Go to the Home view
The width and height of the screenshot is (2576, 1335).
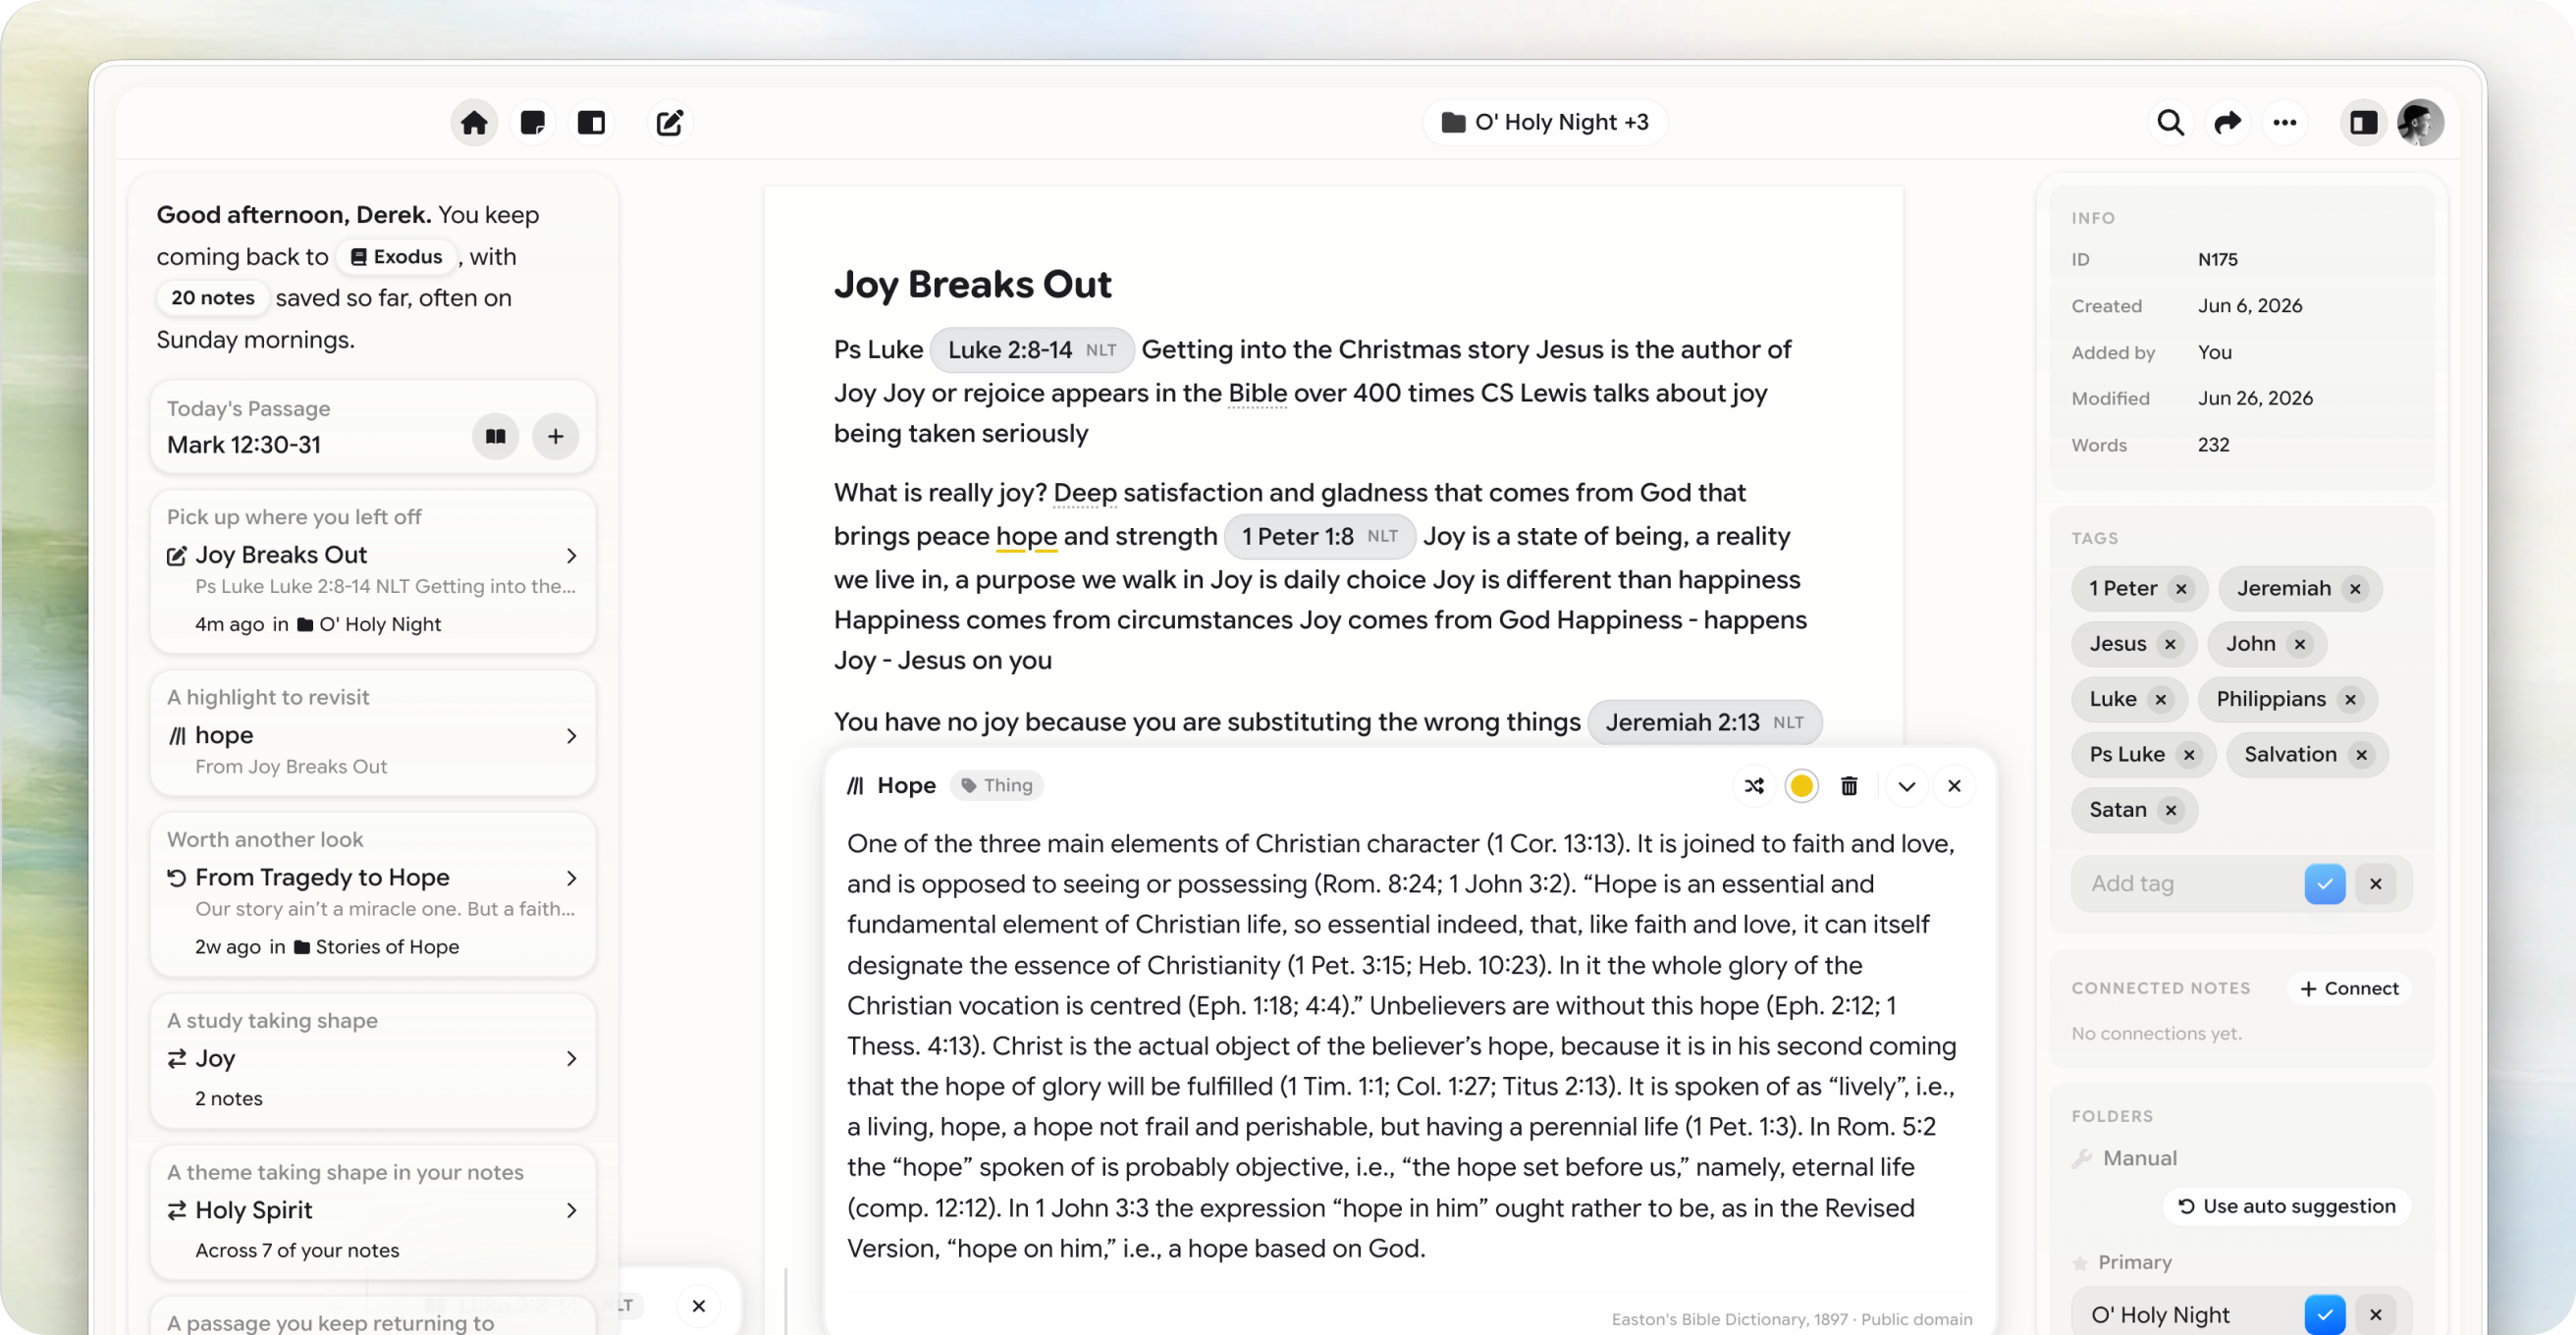[474, 122]
